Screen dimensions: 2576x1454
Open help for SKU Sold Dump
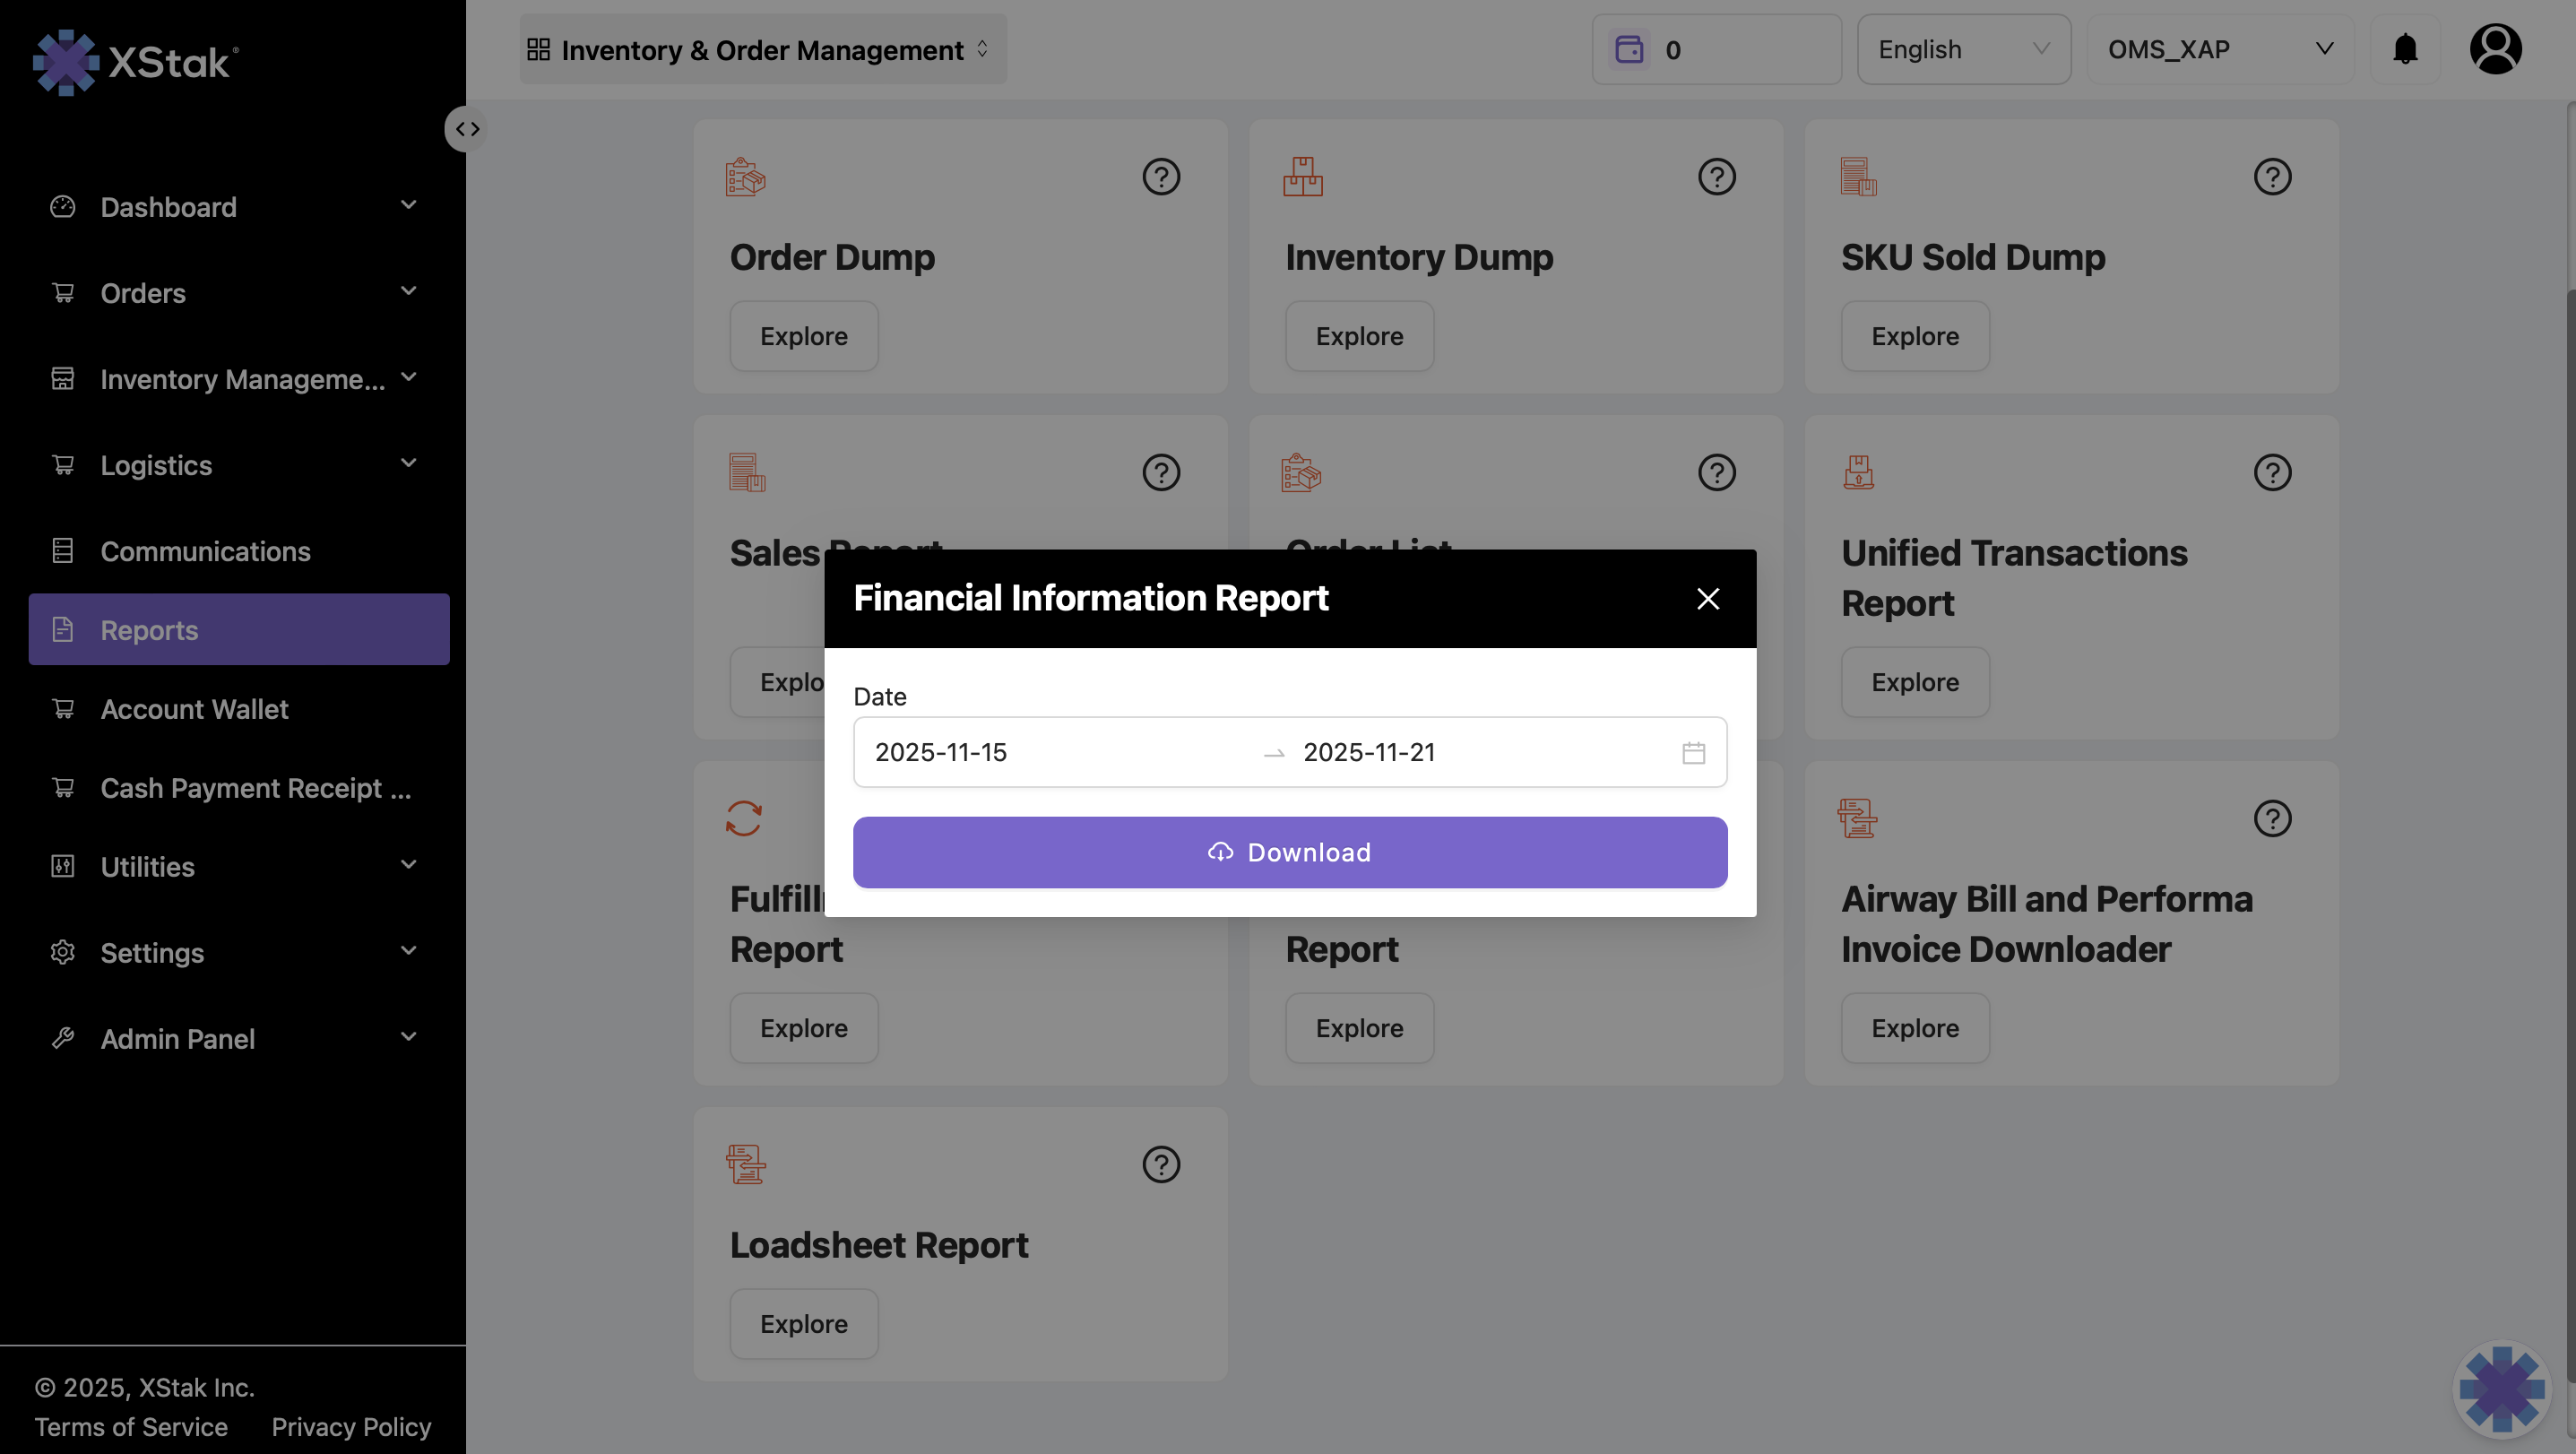click(2272, 177)
